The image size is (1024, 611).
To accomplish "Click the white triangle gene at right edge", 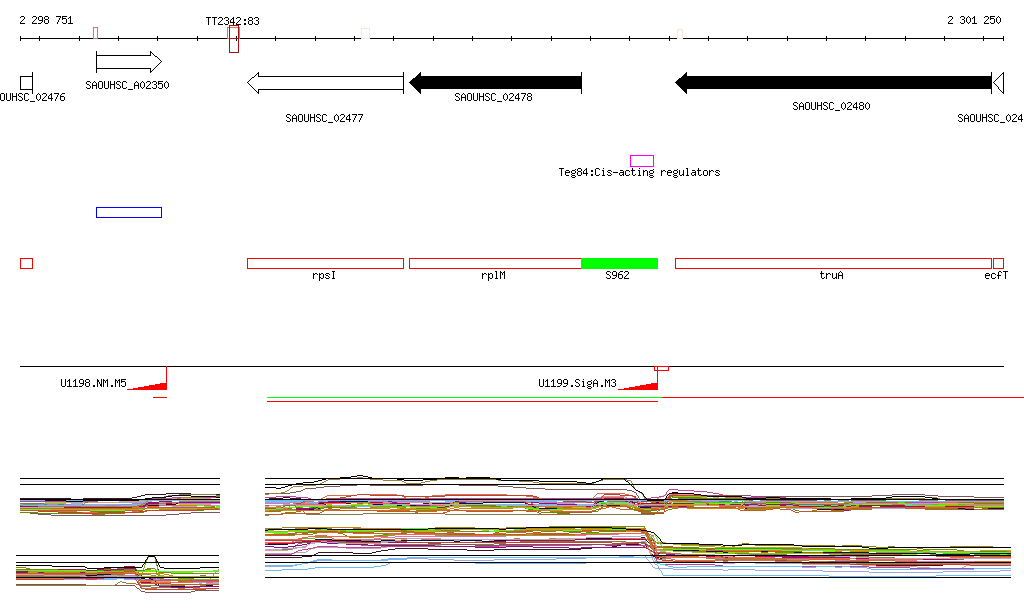I will coord(999,83).
